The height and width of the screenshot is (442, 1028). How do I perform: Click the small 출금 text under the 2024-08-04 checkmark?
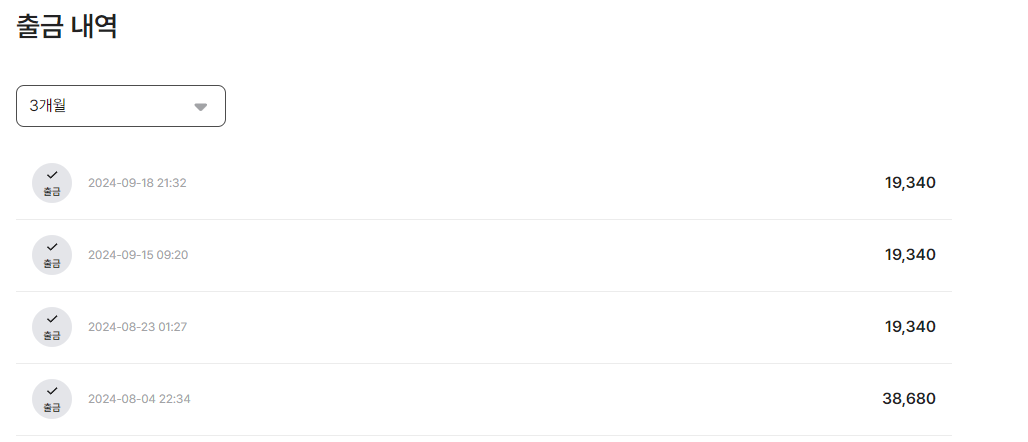pos(52,407)
